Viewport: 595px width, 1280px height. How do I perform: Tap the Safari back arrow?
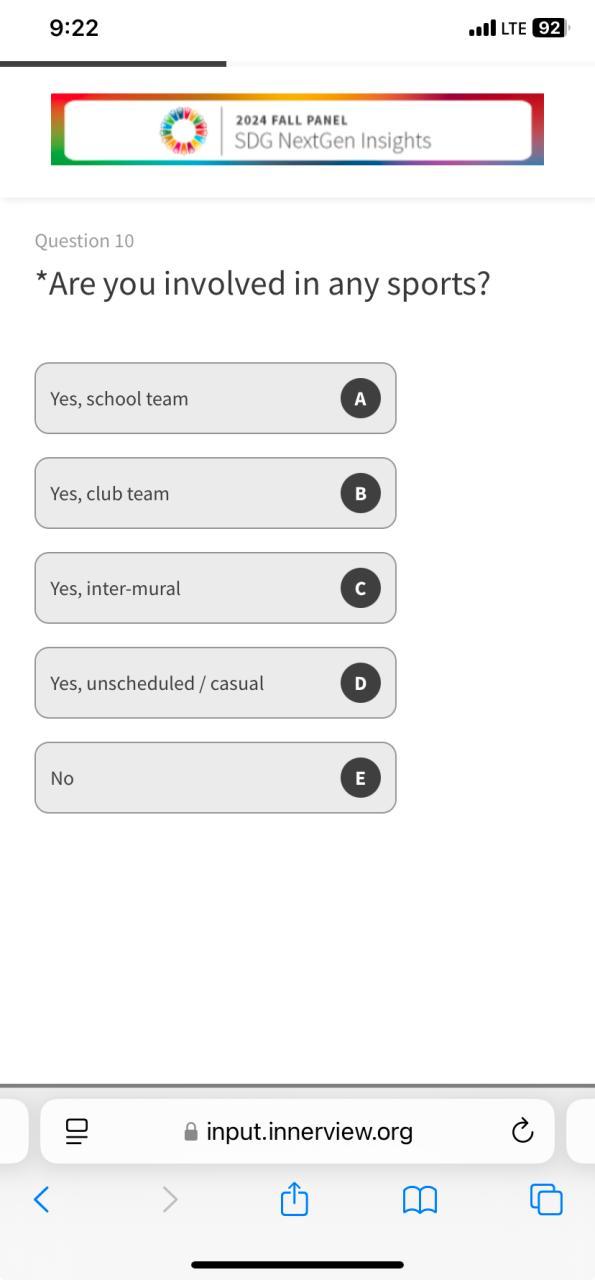42,1199
